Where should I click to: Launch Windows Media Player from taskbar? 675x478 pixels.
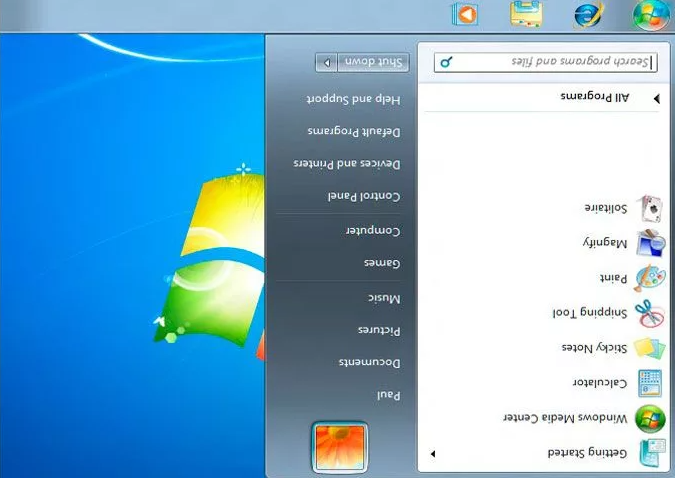click(x=465, y=14)
